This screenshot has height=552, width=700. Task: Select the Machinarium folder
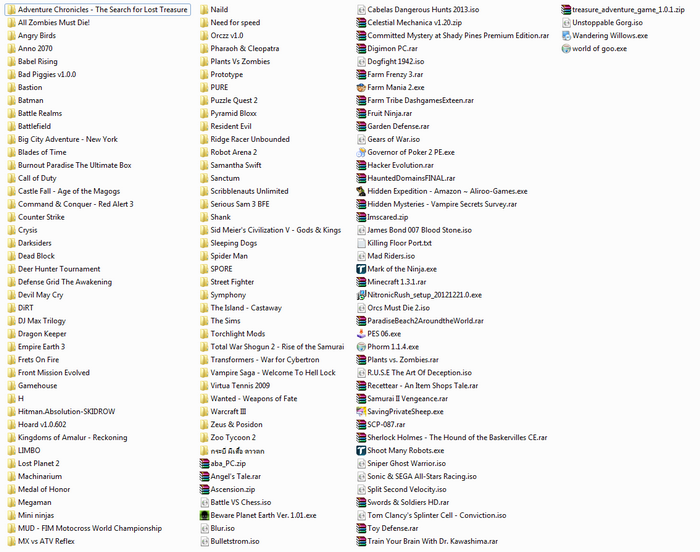point(40,476)
